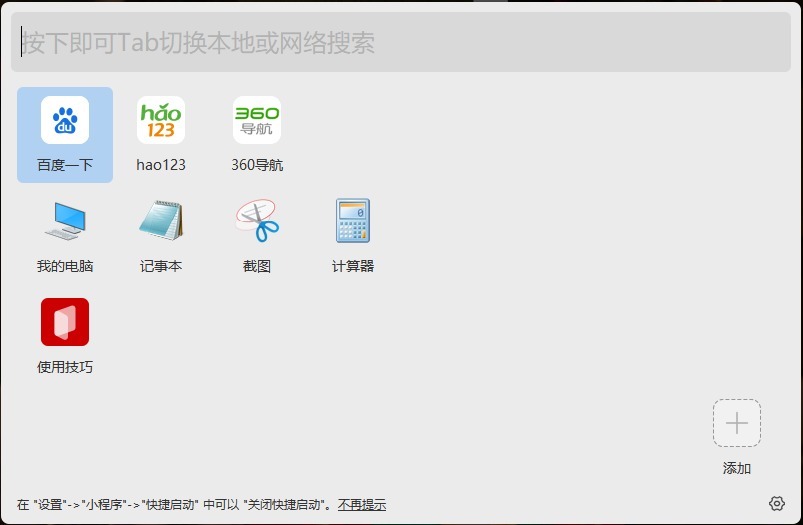Open the 百度一下 shortcut icon

pos(65,120)
